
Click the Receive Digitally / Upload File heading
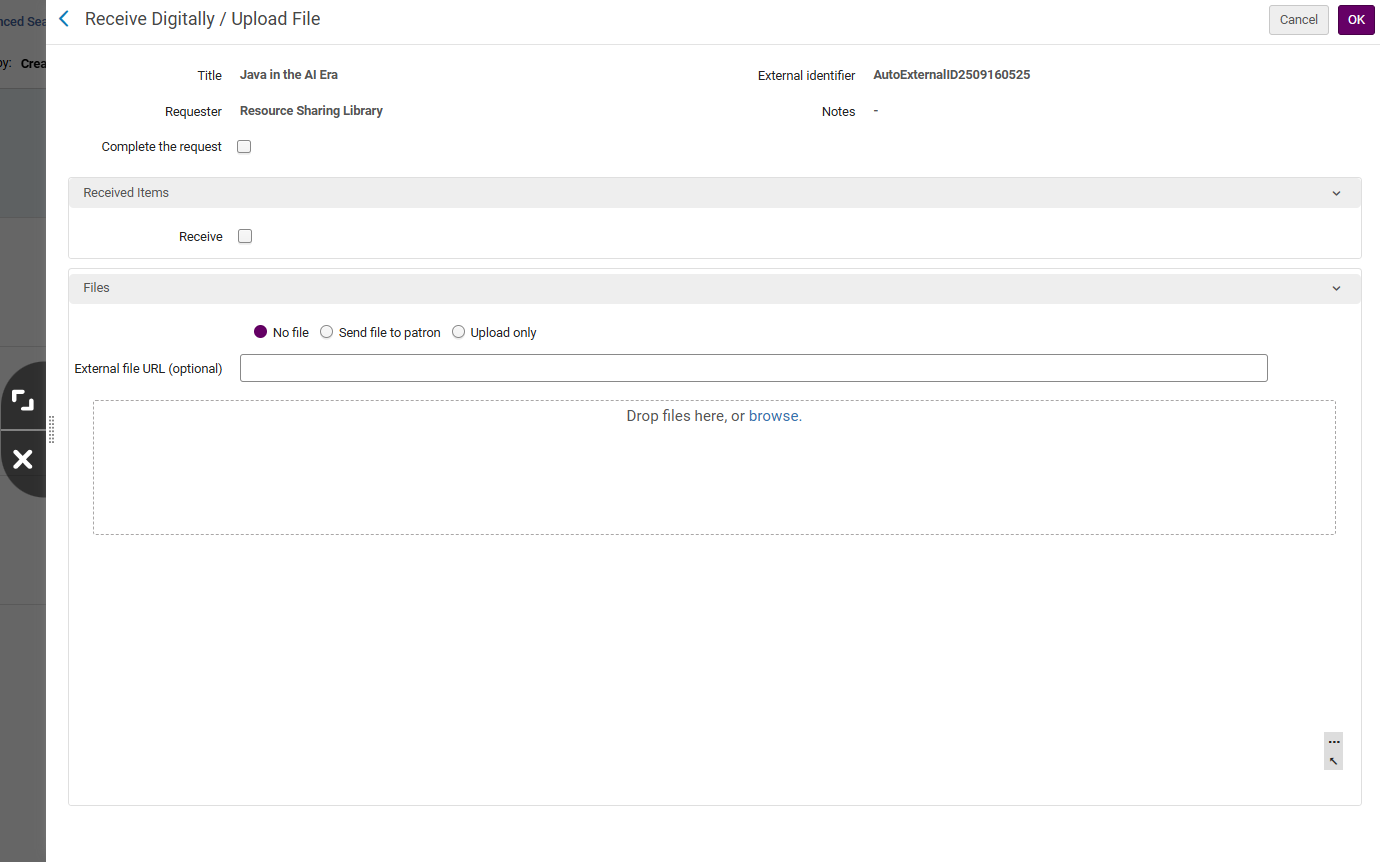[x=203, y=19]
